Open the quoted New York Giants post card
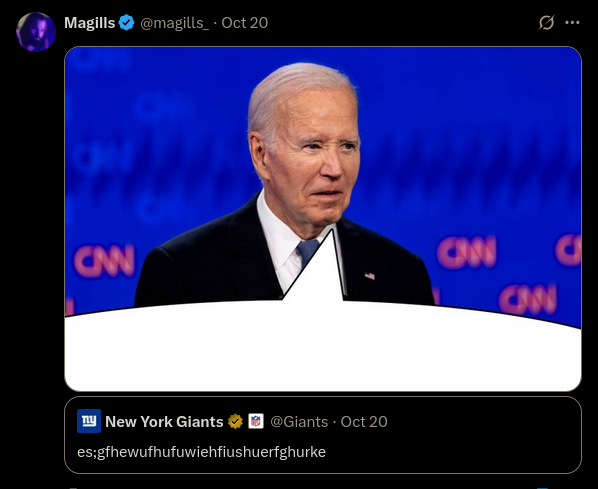 323,435
